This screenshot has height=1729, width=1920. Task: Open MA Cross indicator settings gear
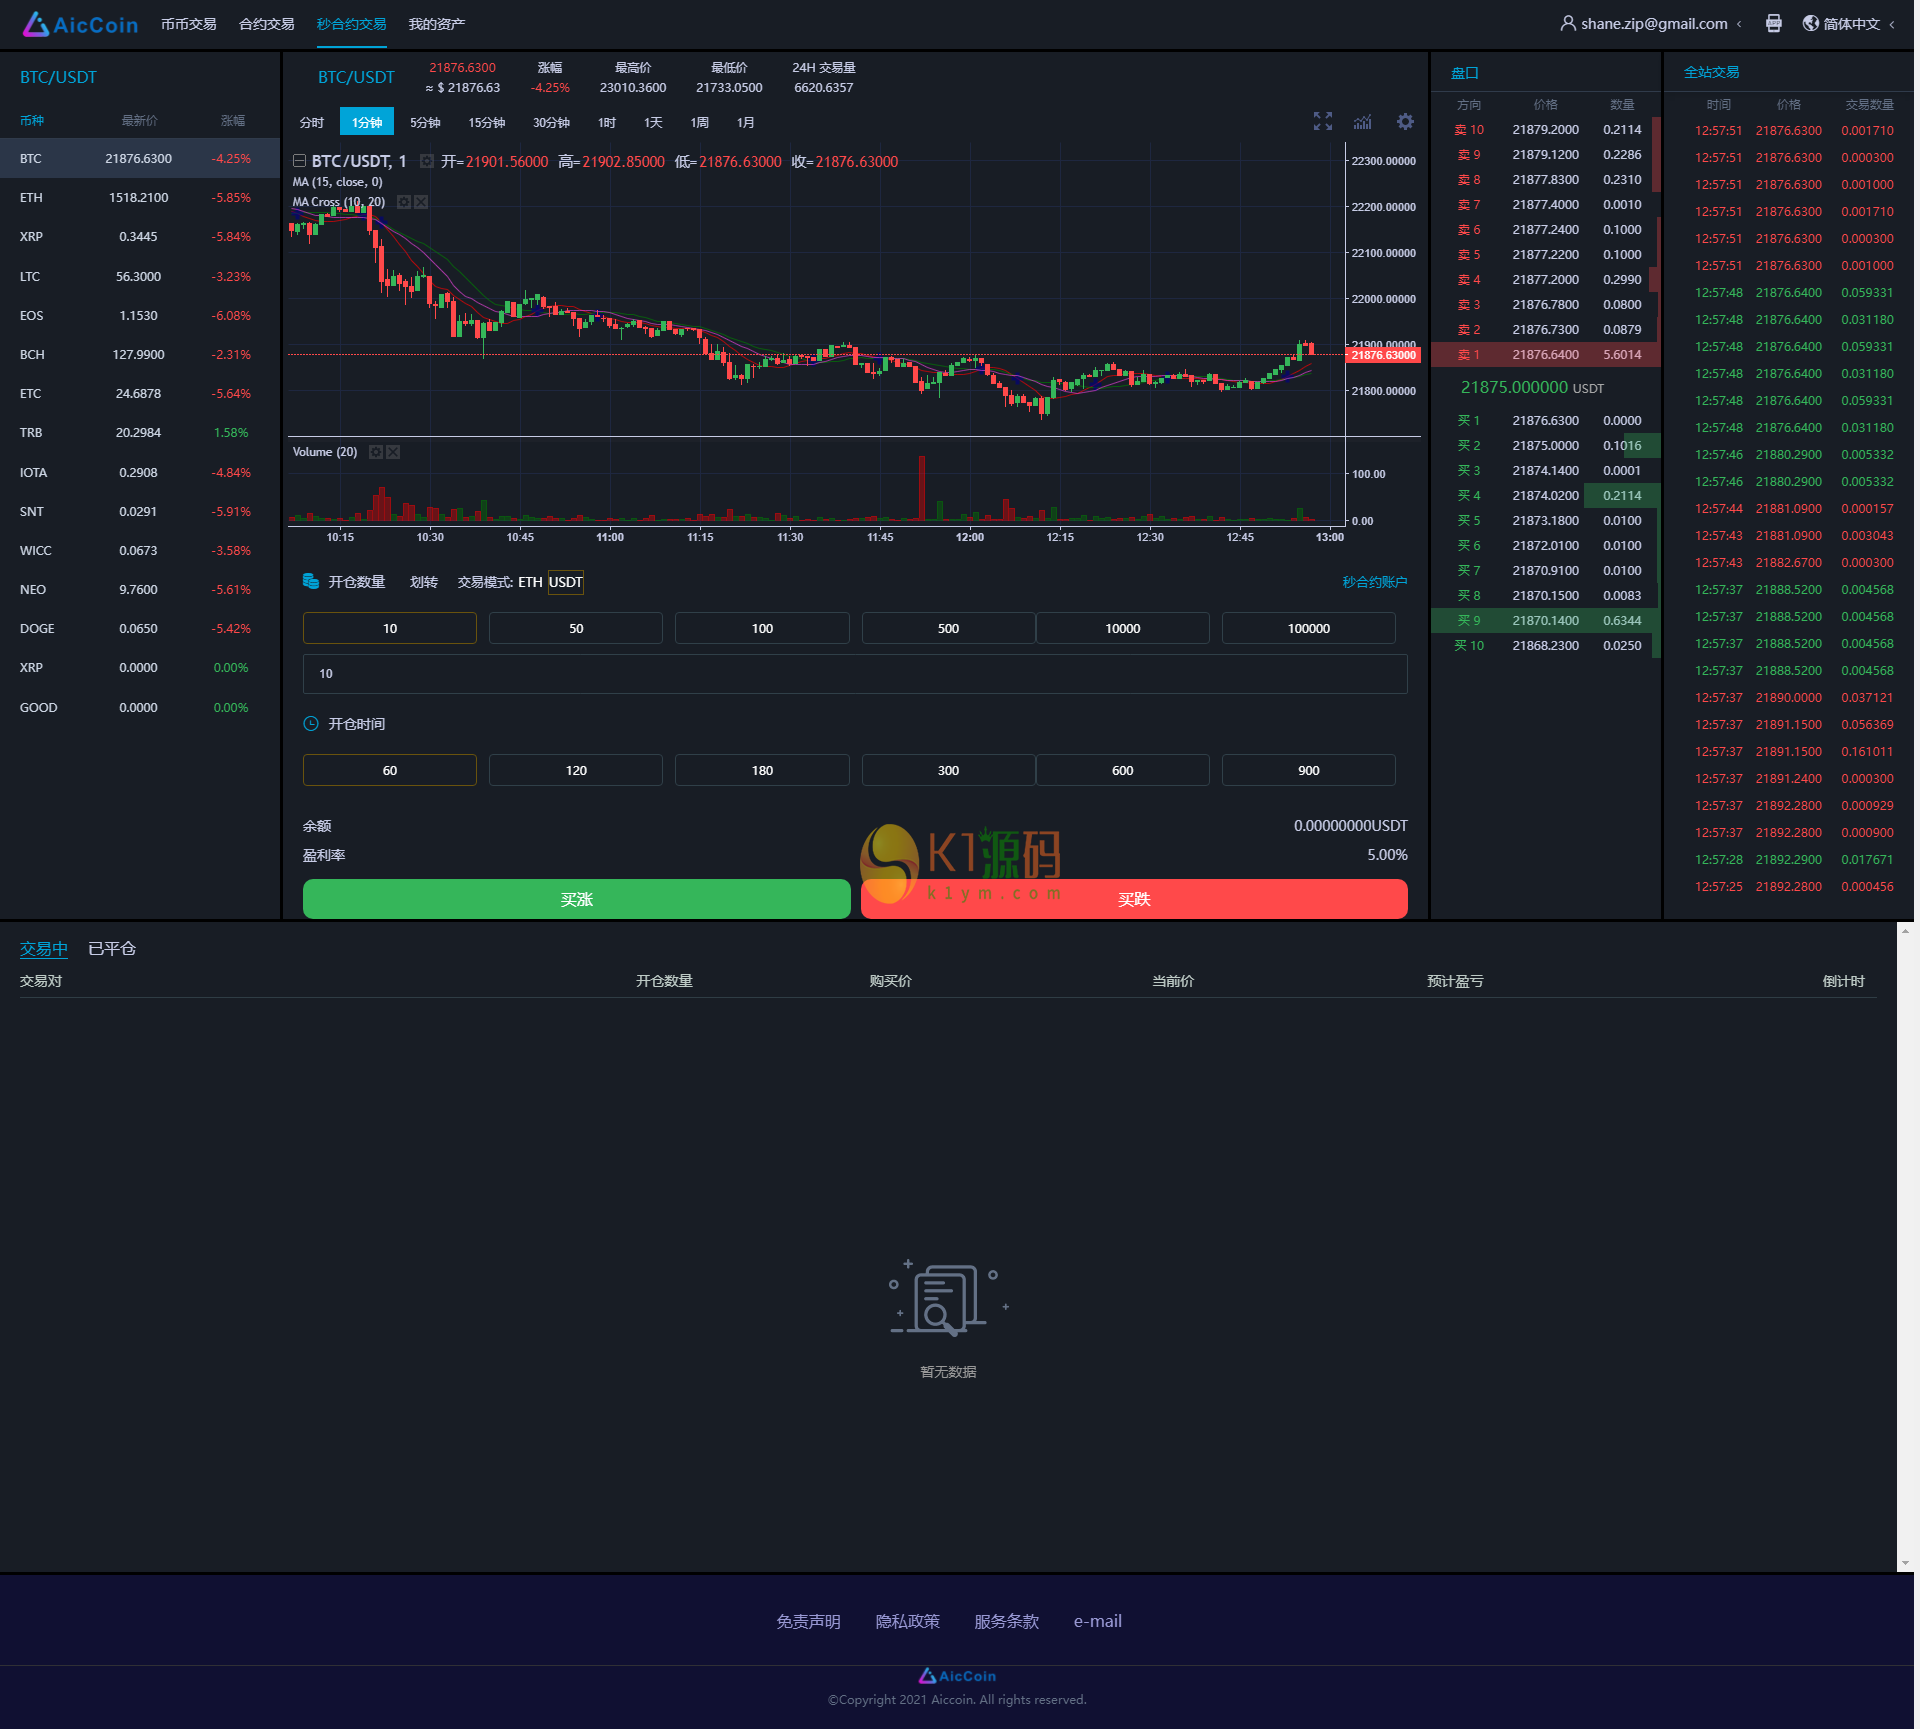[404, 202]
